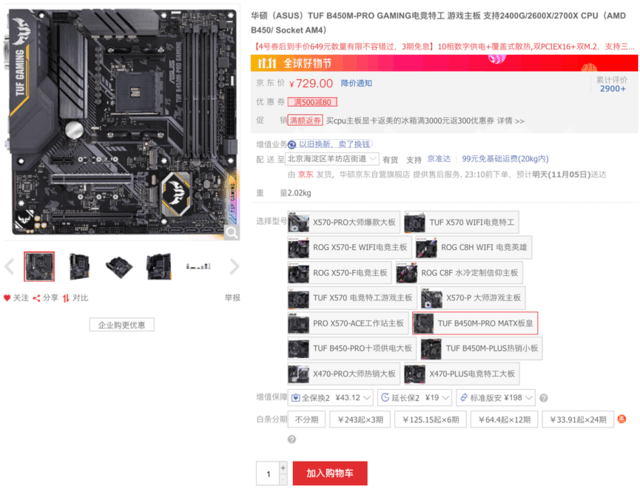Click the 降价通知 price alert link
Screen dimensions: 640x489
pyautogui.click(x=356, y=83)
